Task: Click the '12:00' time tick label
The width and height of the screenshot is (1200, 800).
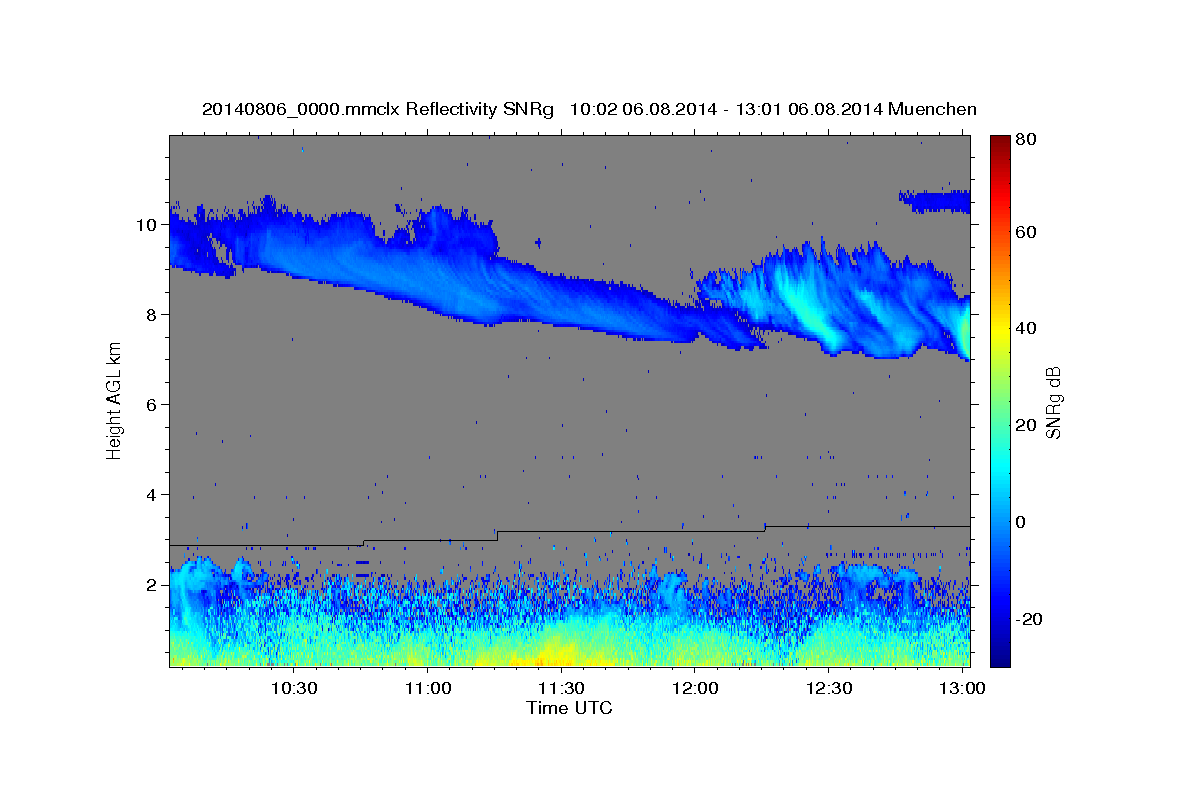Action: 696,688
